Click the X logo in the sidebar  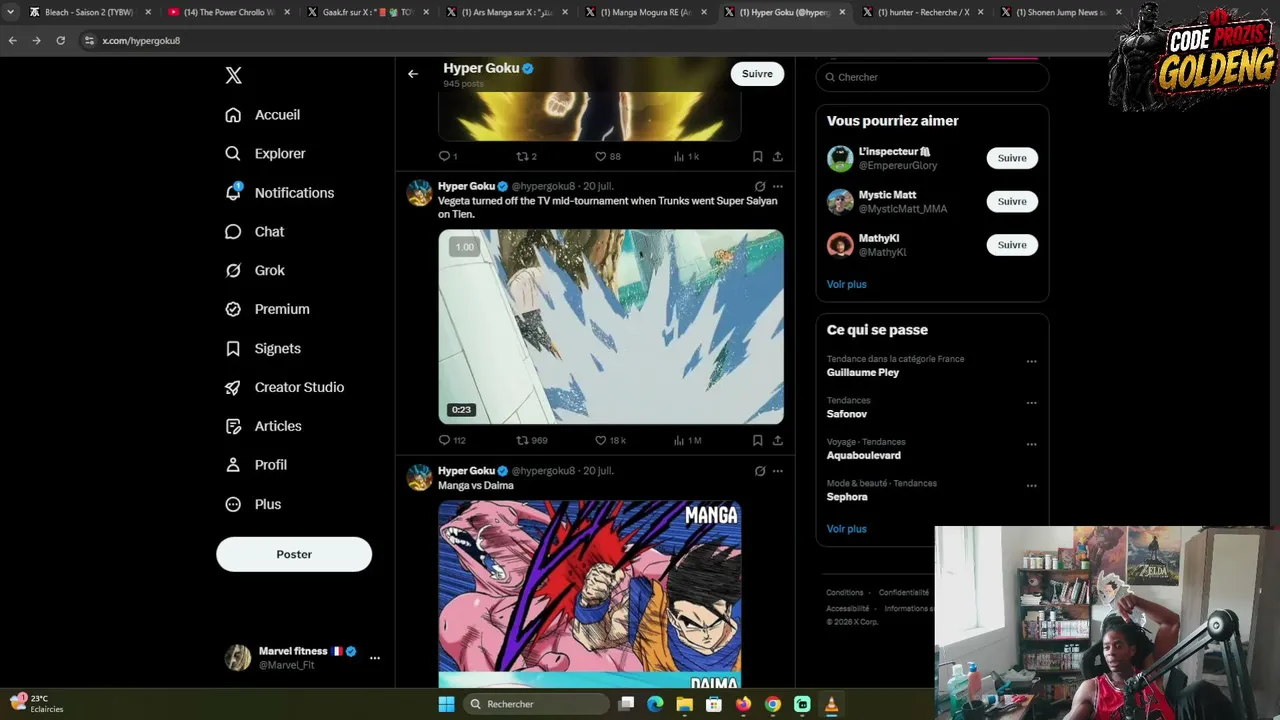point(233,75)
